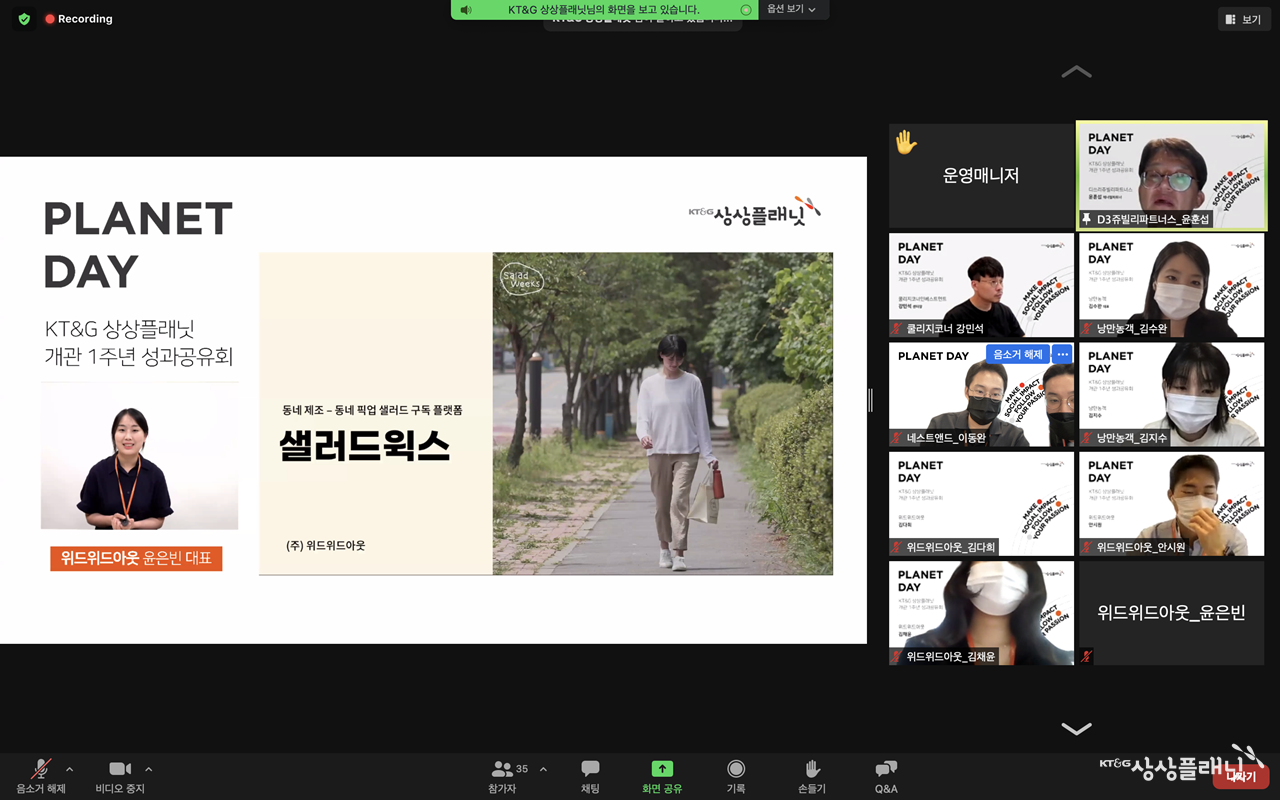Stop camera with 비디오 중지 button
The width and height of the screenshot is (1280, 800).
120,776
